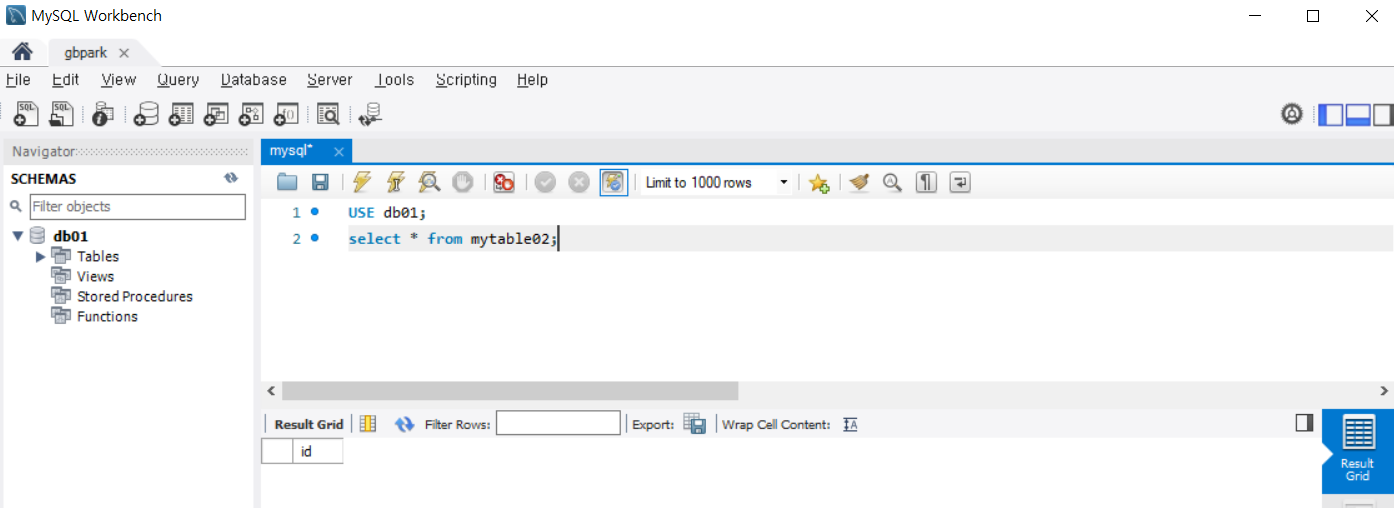The height and width of the screenshot is (508, 1394).
Task: Open the Tools menu
Action: click(394, 79)
